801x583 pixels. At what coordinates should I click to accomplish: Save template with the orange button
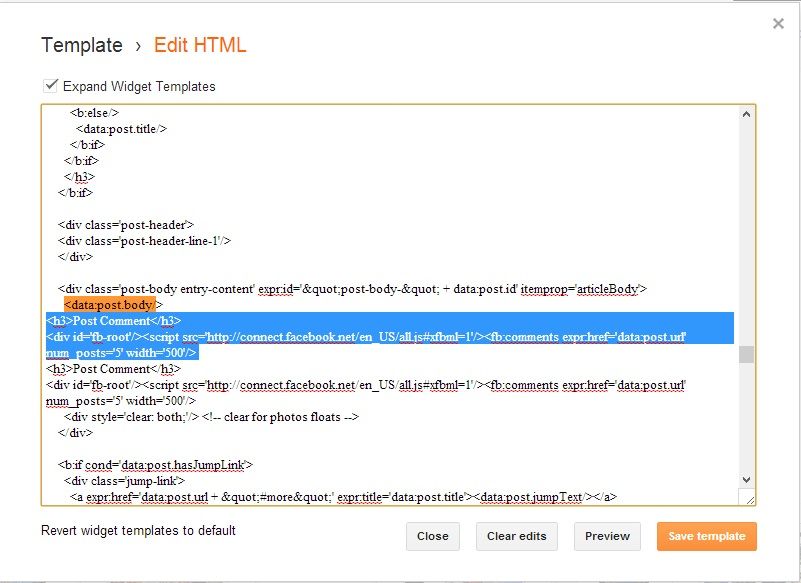(706, 536)
